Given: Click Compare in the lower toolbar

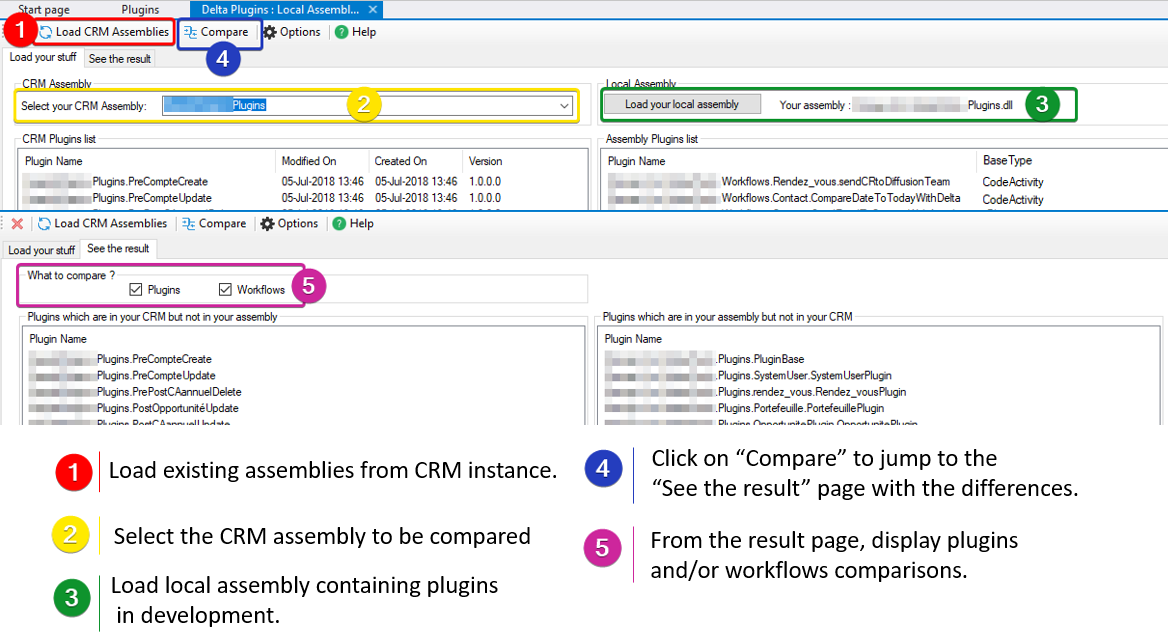Looking at the screenshot, I should (214, 224).
